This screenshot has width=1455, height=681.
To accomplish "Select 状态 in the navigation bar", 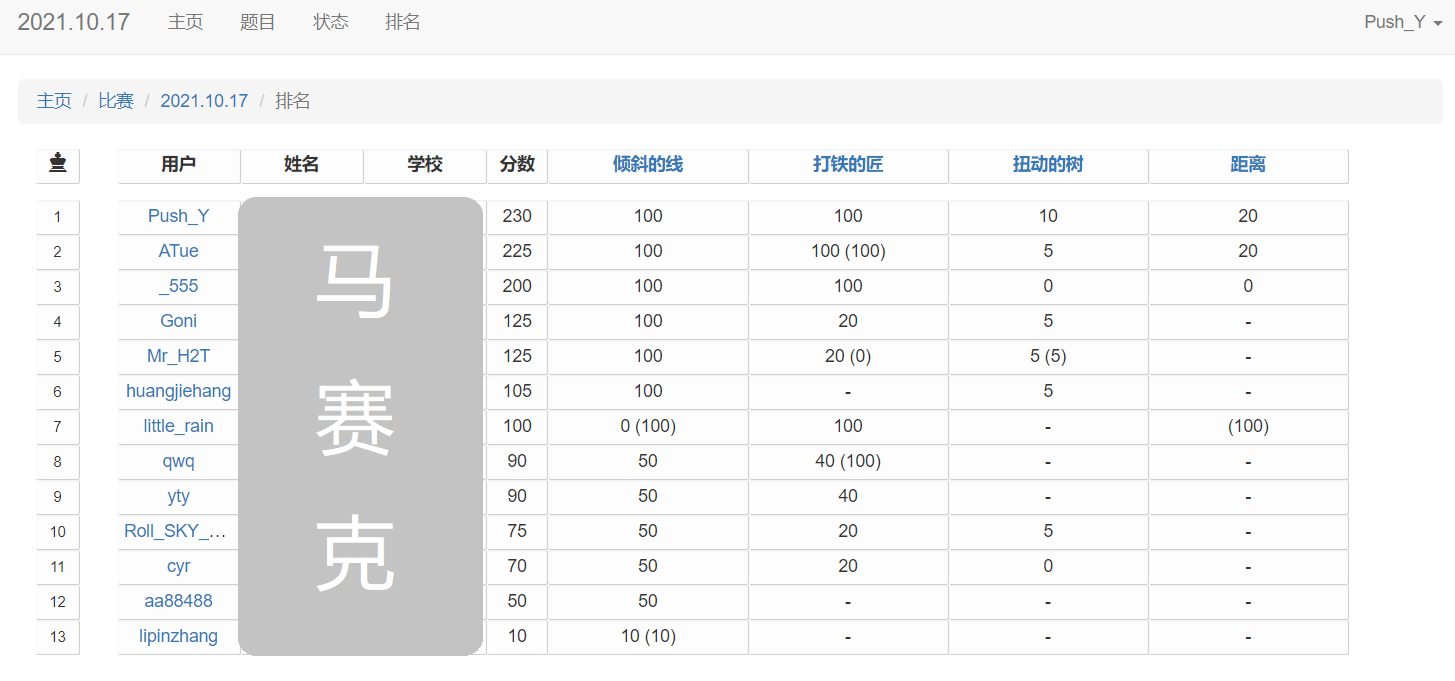I will point(330,22).
